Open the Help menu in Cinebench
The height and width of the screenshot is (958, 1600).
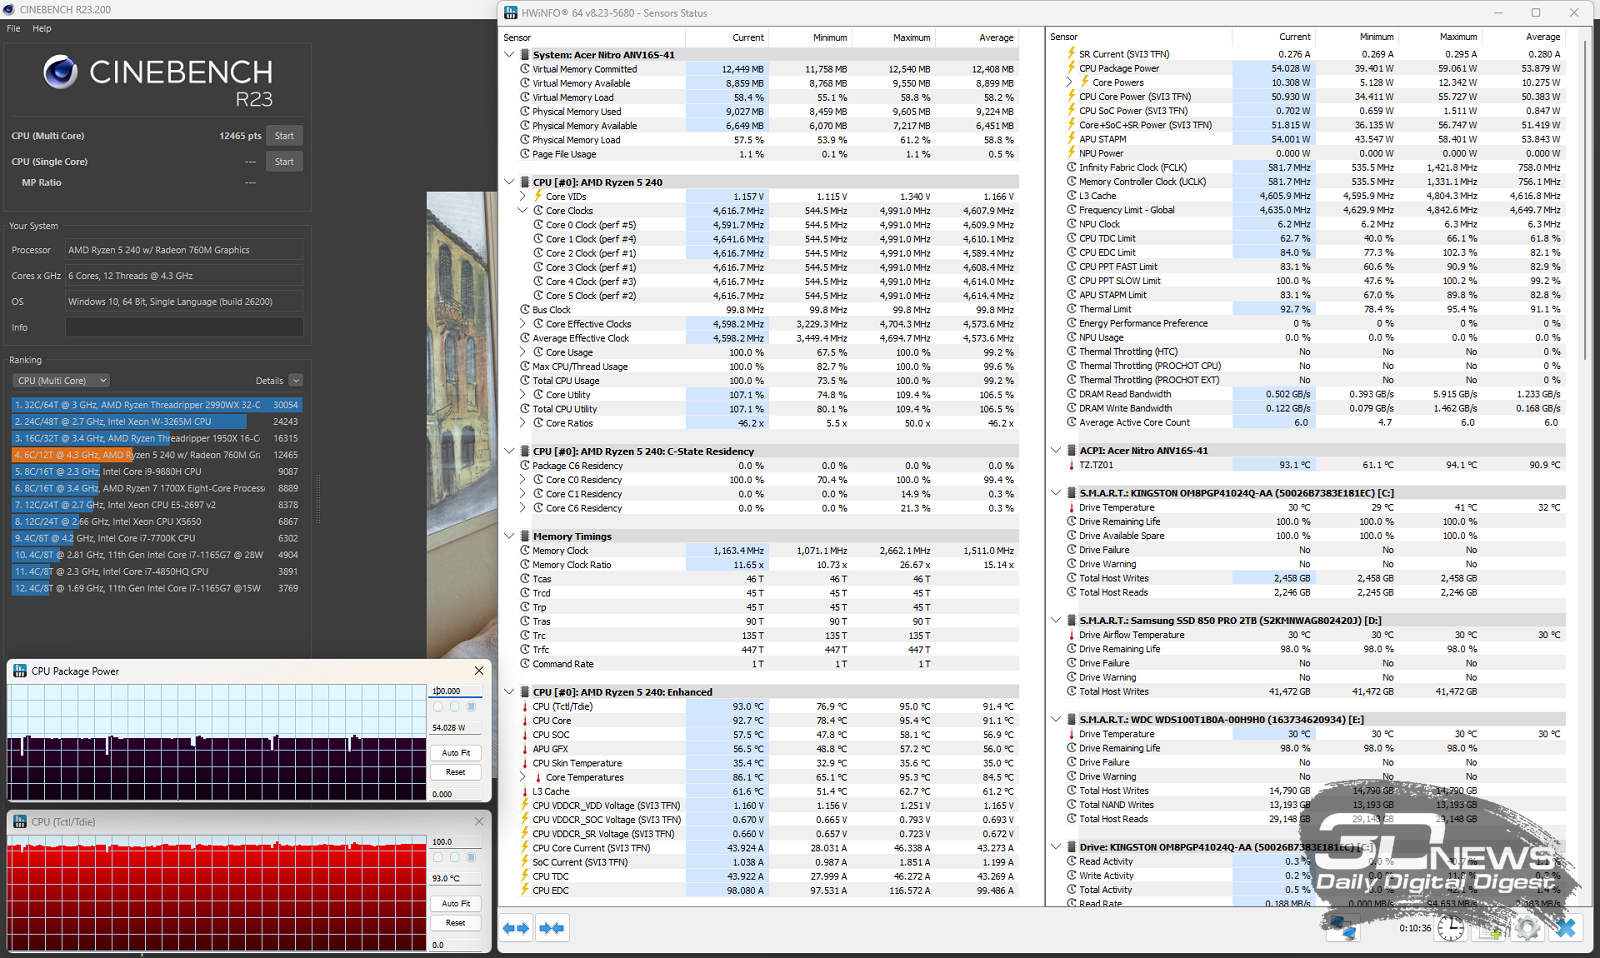(x=42, y=28)
